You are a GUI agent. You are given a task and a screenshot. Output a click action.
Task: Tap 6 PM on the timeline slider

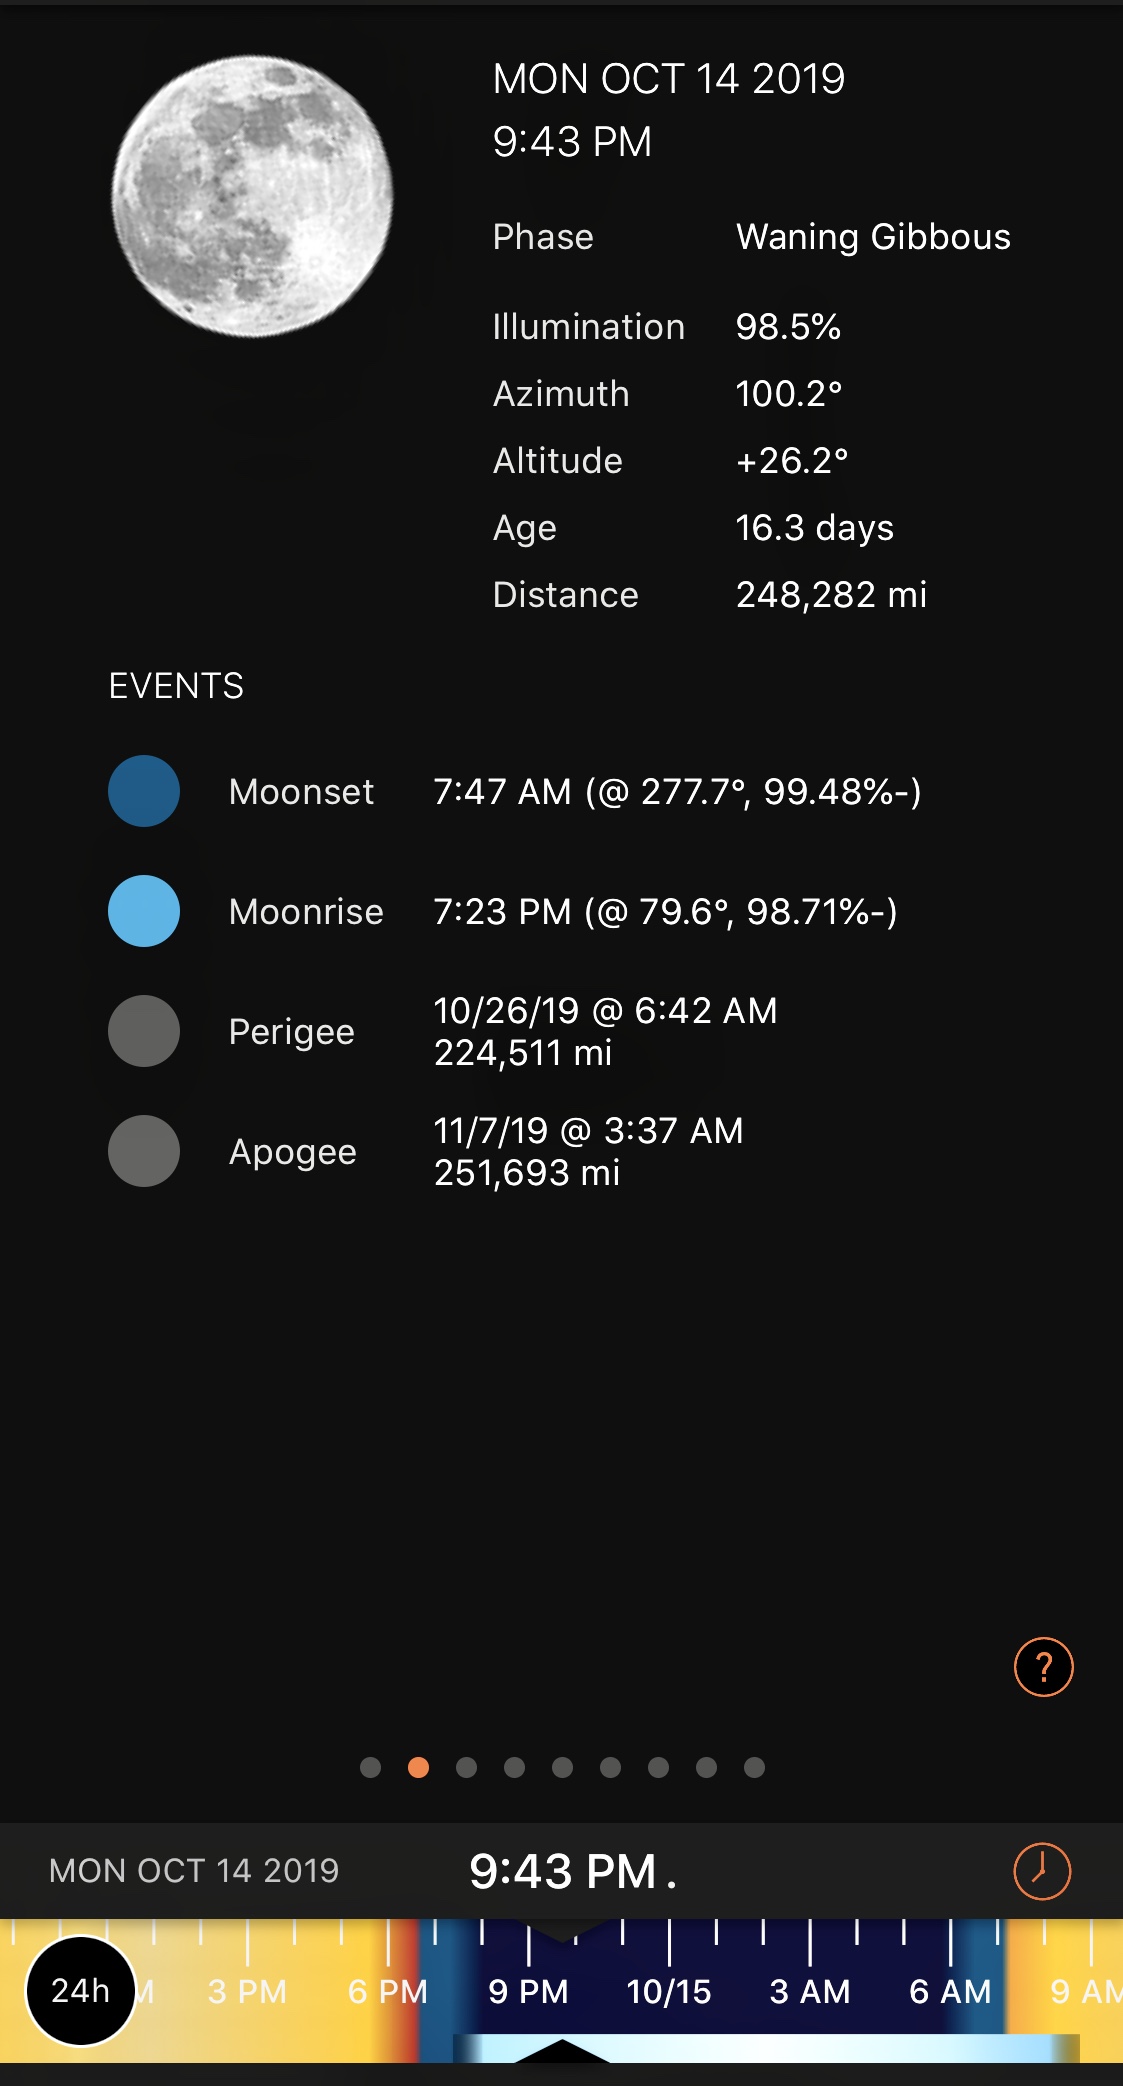click(x=388, y=1991)
